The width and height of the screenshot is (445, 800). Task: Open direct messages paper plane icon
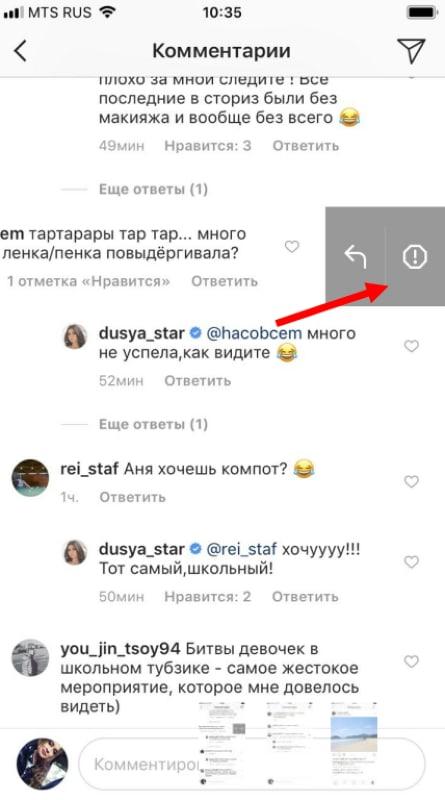tap(411, 51)
